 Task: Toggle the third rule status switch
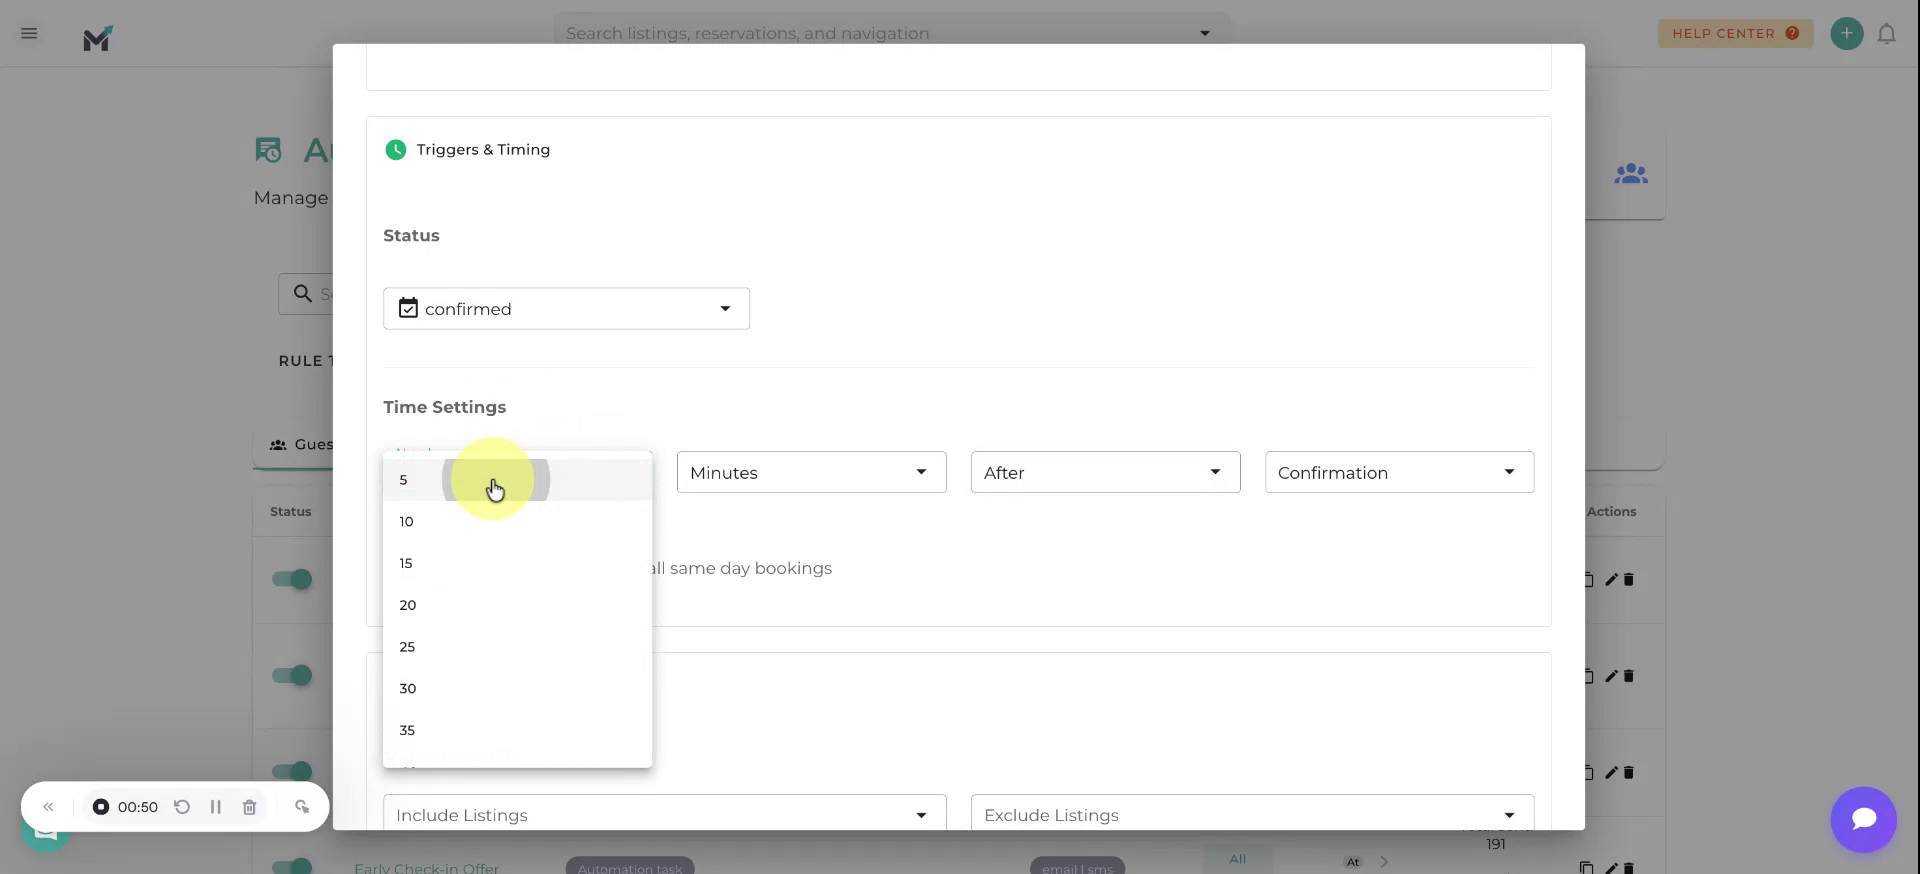pos(292,772)
